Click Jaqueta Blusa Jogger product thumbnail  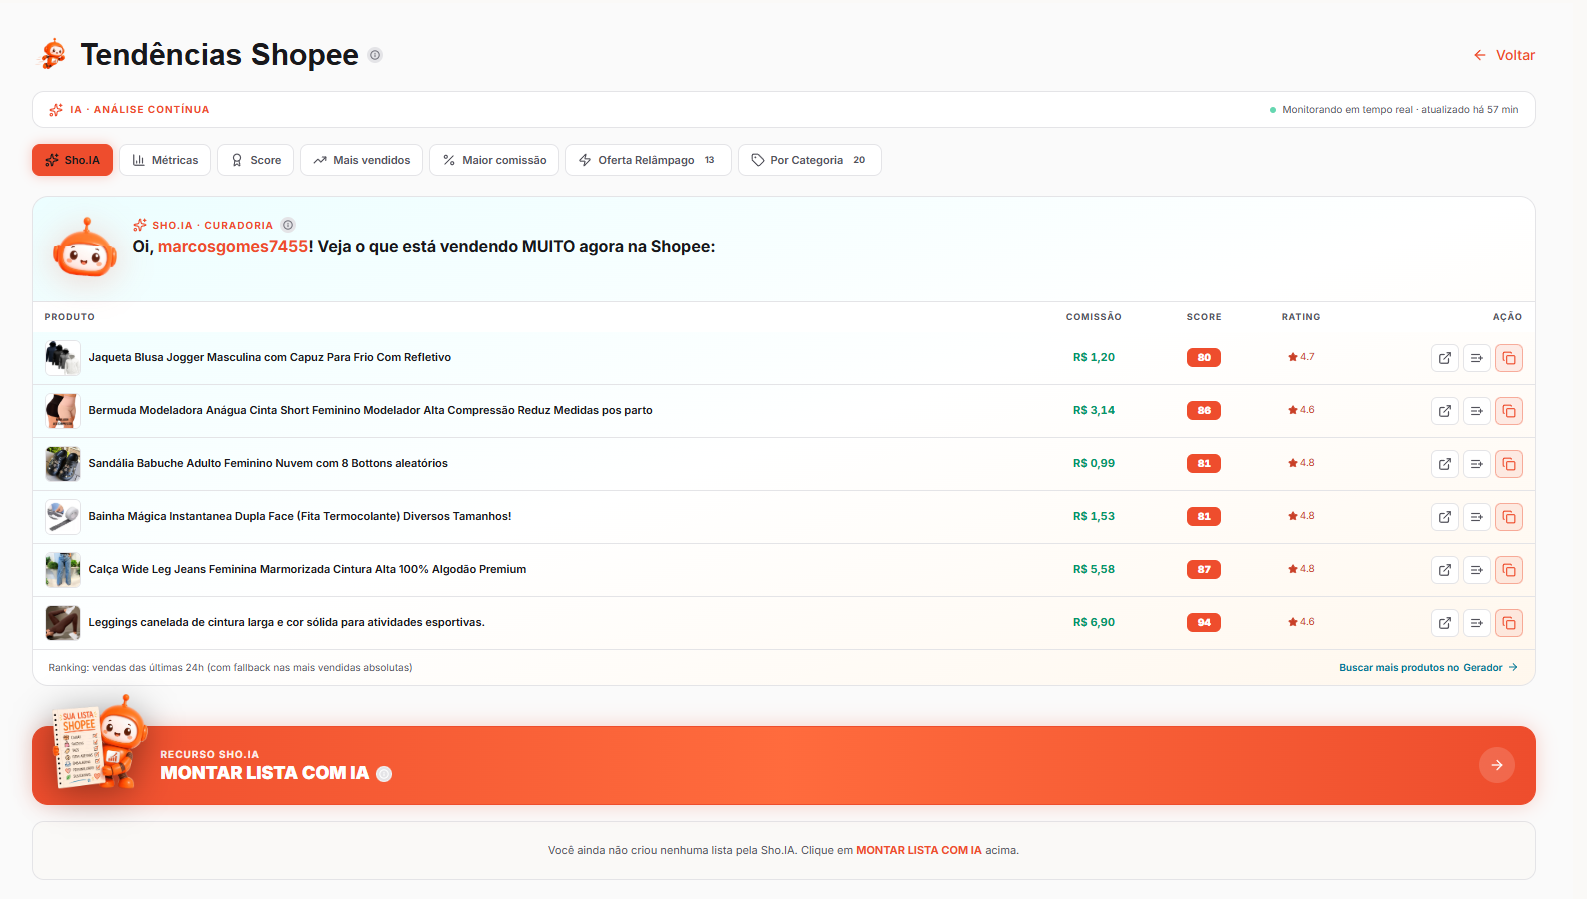[63, 358]
